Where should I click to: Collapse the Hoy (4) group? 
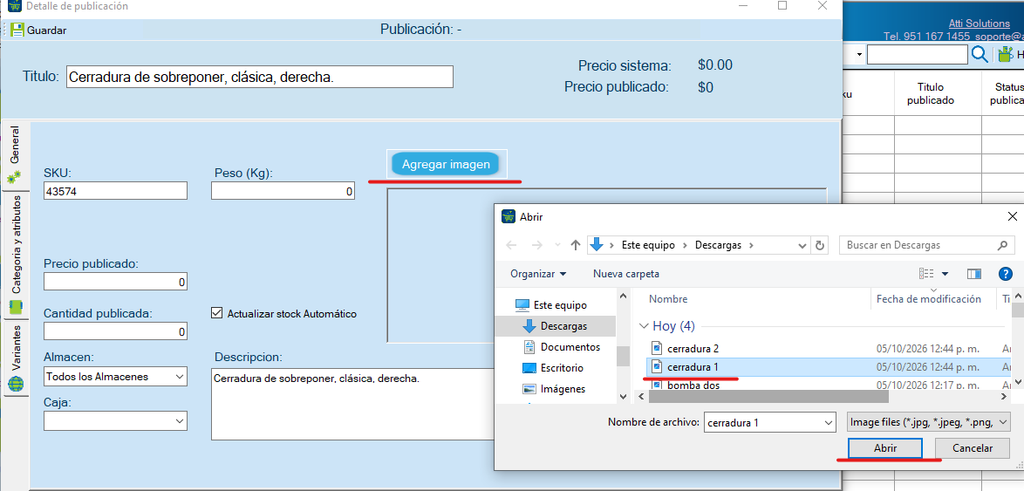[644, 326]
